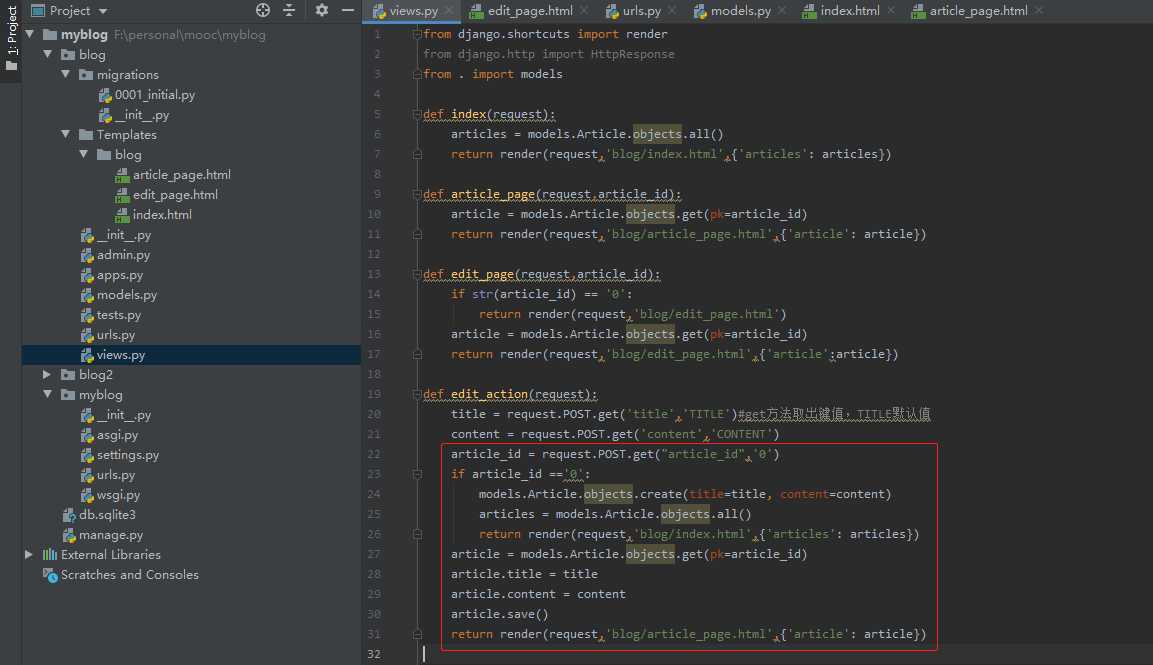Select settings.py file
Image resolution: width=1153 pixels, height=665 pixels.
[127, 455]
